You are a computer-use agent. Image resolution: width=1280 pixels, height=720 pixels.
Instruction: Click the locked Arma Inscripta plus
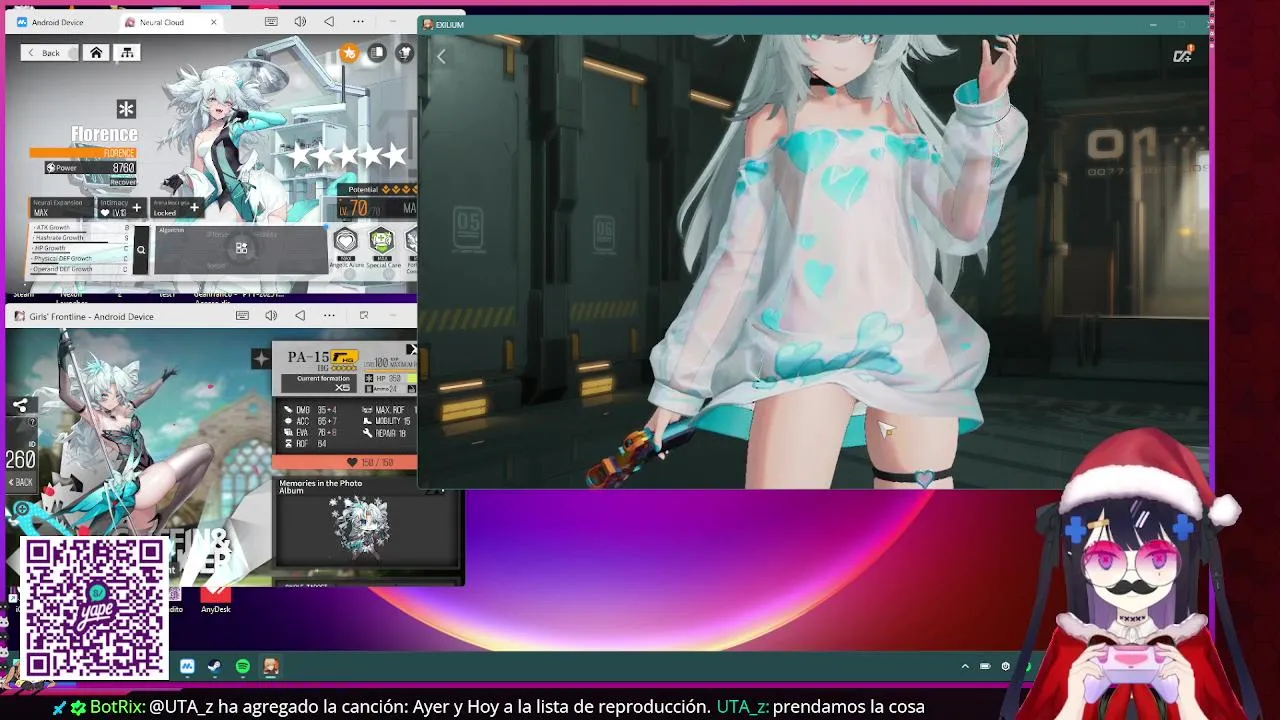(x=195, y=208)
